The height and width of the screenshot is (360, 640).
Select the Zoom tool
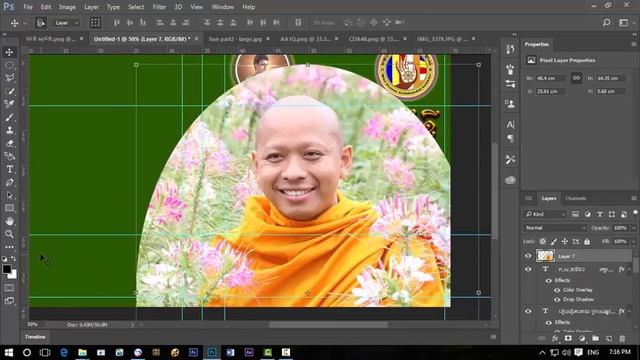click(x=9, y=234)
